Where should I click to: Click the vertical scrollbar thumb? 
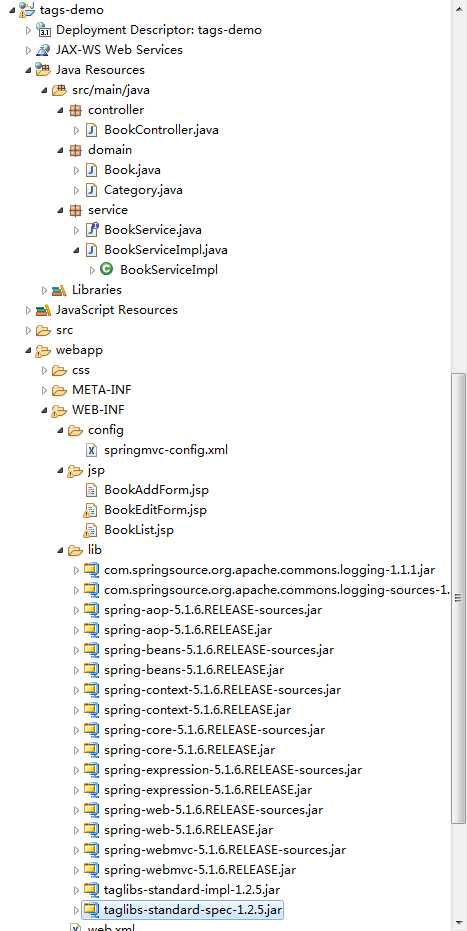tap(458, 598)
